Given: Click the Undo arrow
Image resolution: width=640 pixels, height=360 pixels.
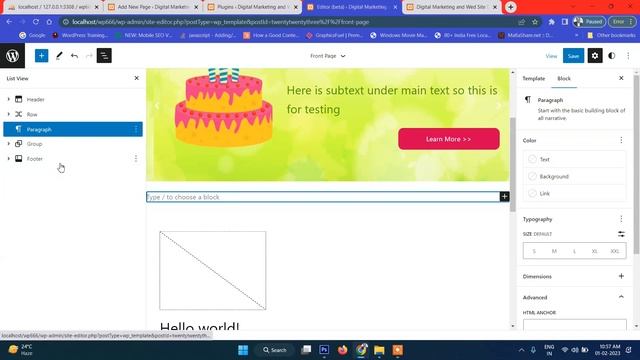Looking at the screenshot, I should [74, 56].
